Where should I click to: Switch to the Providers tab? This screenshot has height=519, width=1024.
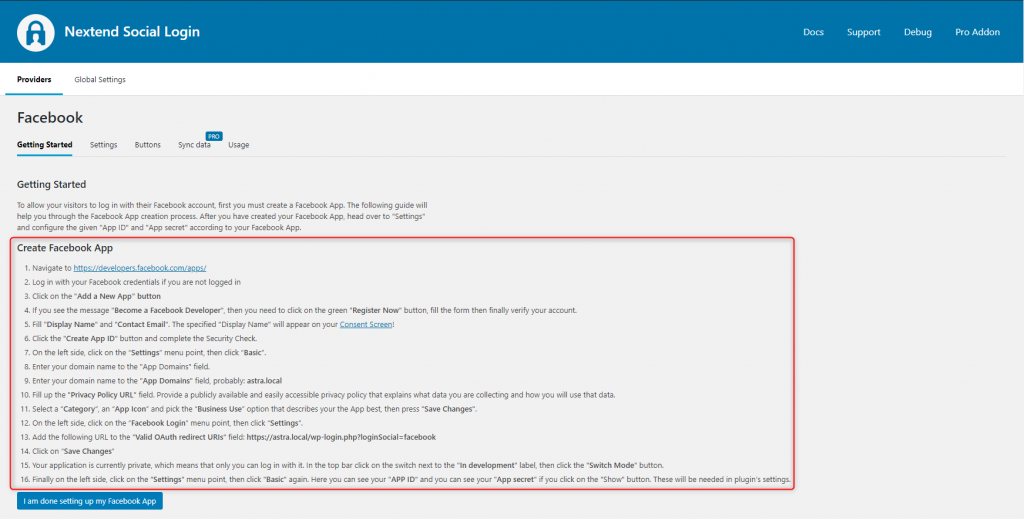point(34,79)
